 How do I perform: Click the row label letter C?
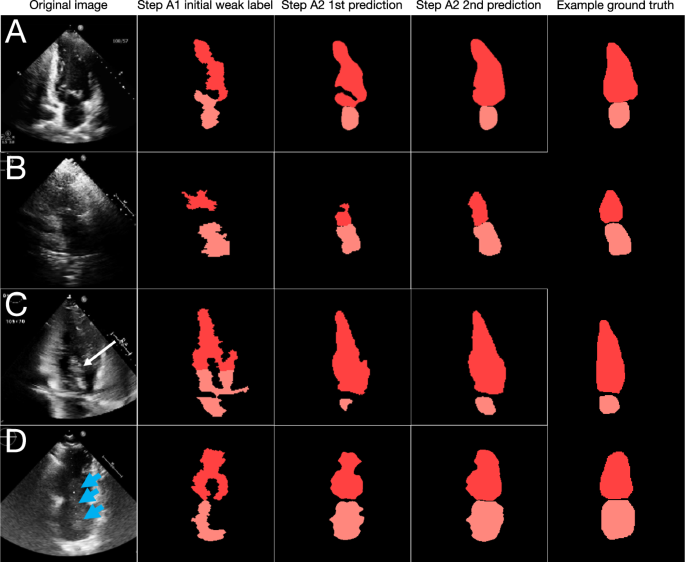17,305
